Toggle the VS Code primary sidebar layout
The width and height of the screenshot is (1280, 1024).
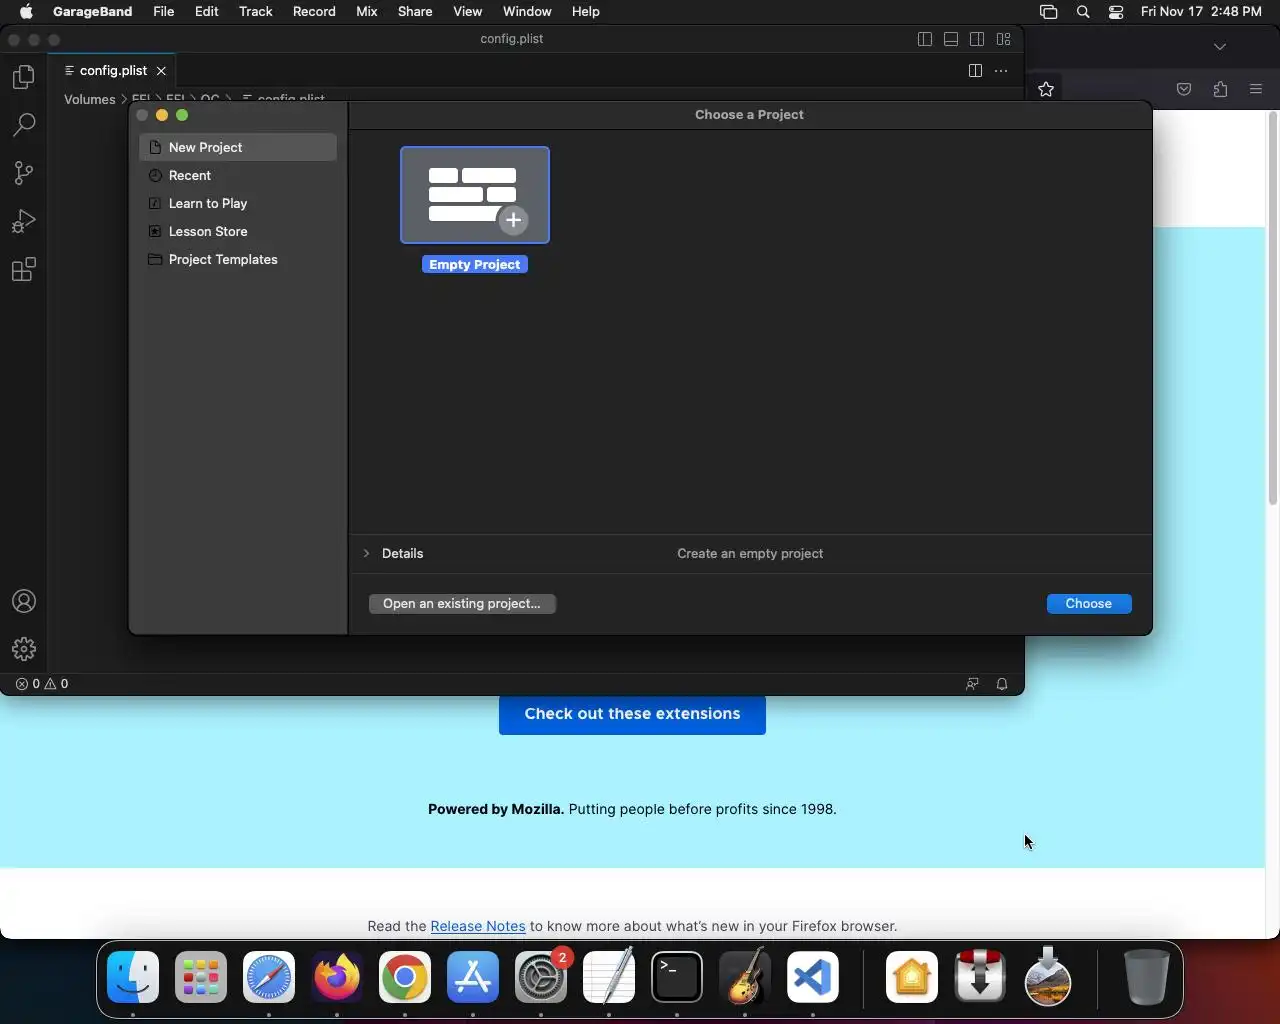(925, 39)
